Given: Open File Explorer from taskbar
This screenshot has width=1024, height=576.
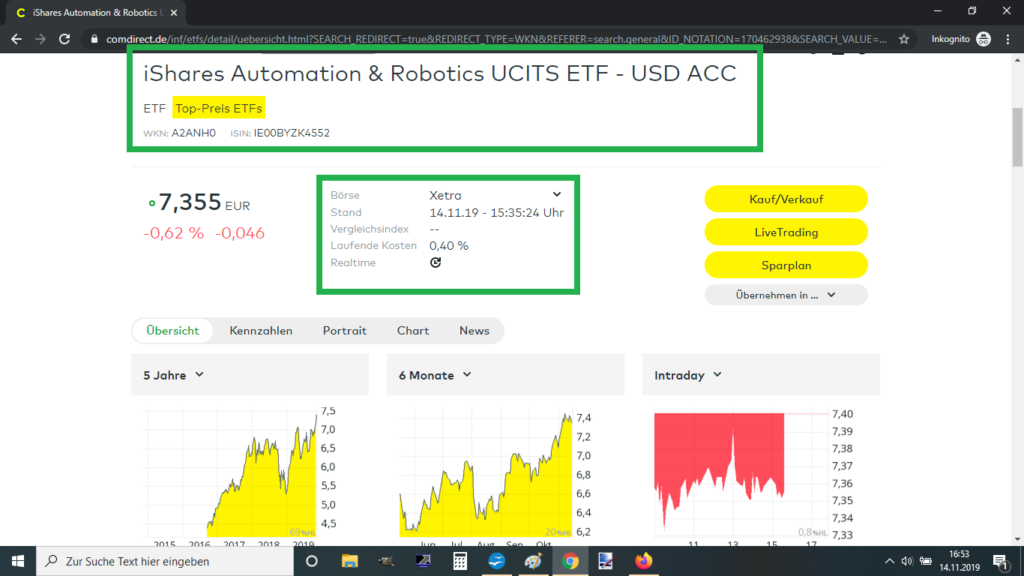Looking at the screenshot, I should (x=349, y=561).
